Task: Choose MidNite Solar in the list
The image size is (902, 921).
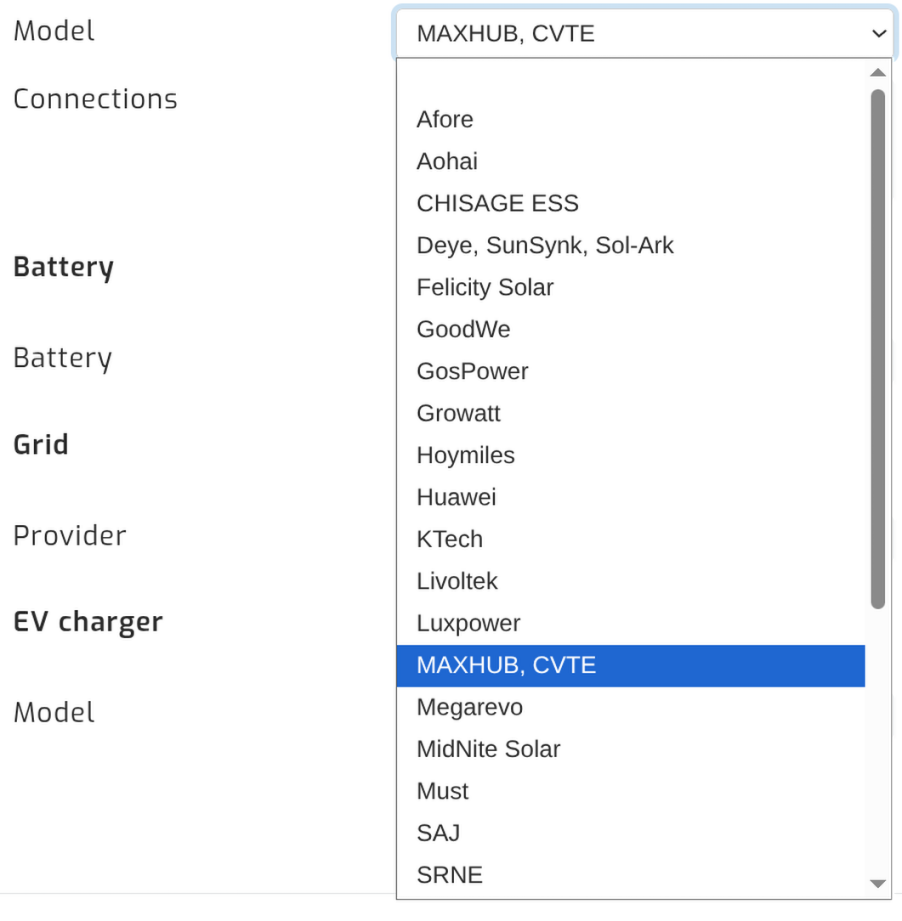Action: pyautogui.click(x=631, y=749)
